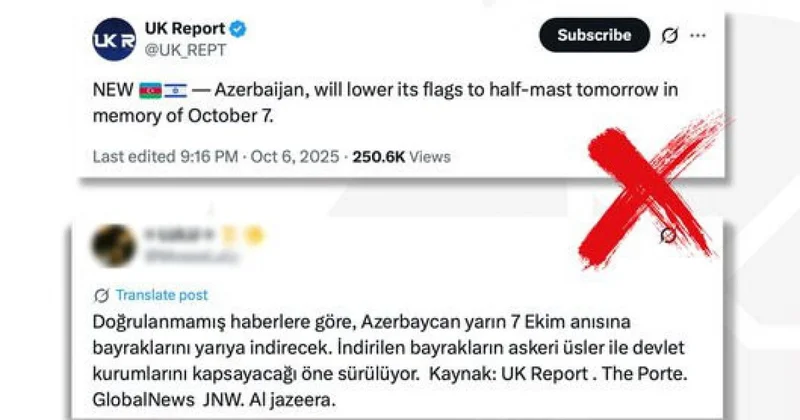Open the Last edited 9:16 PM timestamp
The width and height of the screenshot is (800, 420).
click(x=165, y=157)
